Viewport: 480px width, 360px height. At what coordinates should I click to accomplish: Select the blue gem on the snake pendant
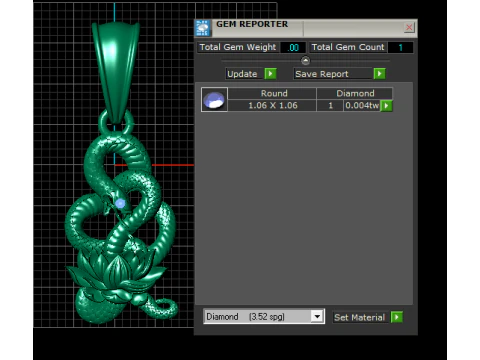click(120, 203)
